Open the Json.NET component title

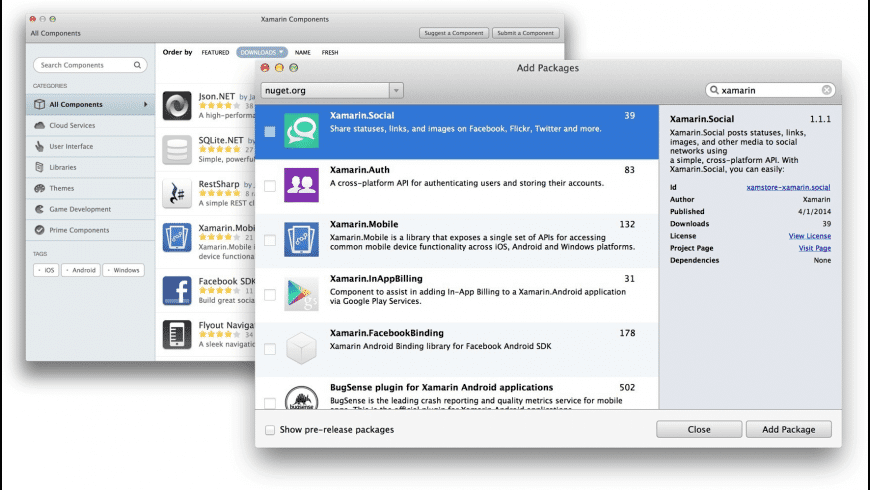click(216, 96)
